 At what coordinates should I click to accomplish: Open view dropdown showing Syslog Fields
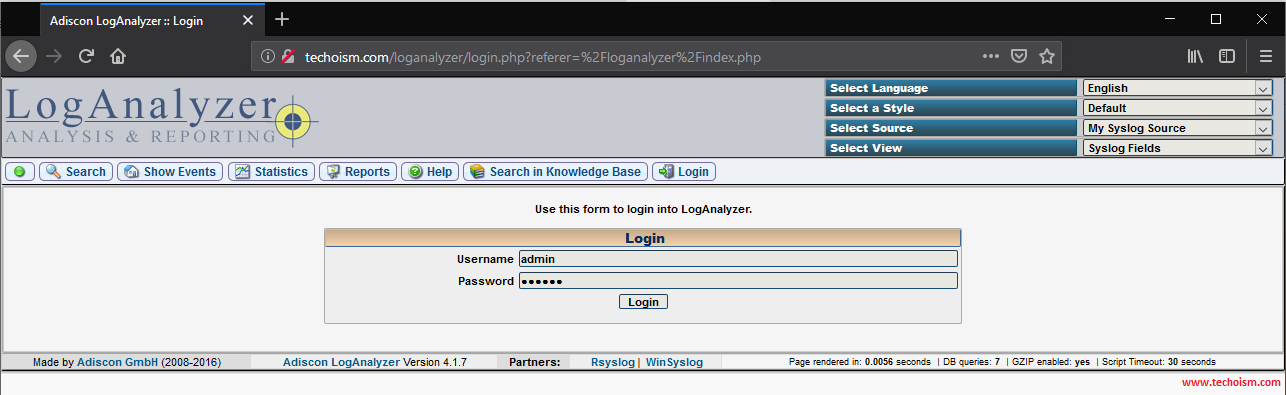pyautogui.click(x=1177, y=148)
